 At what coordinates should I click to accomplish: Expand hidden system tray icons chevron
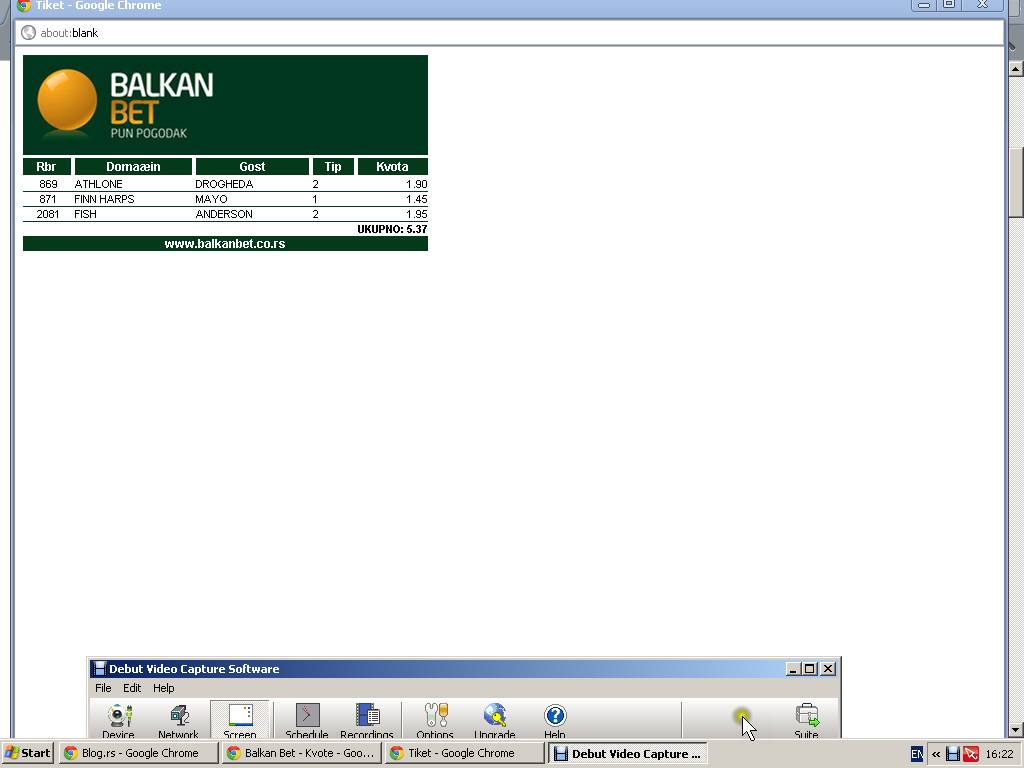click(x=936, y=754)
